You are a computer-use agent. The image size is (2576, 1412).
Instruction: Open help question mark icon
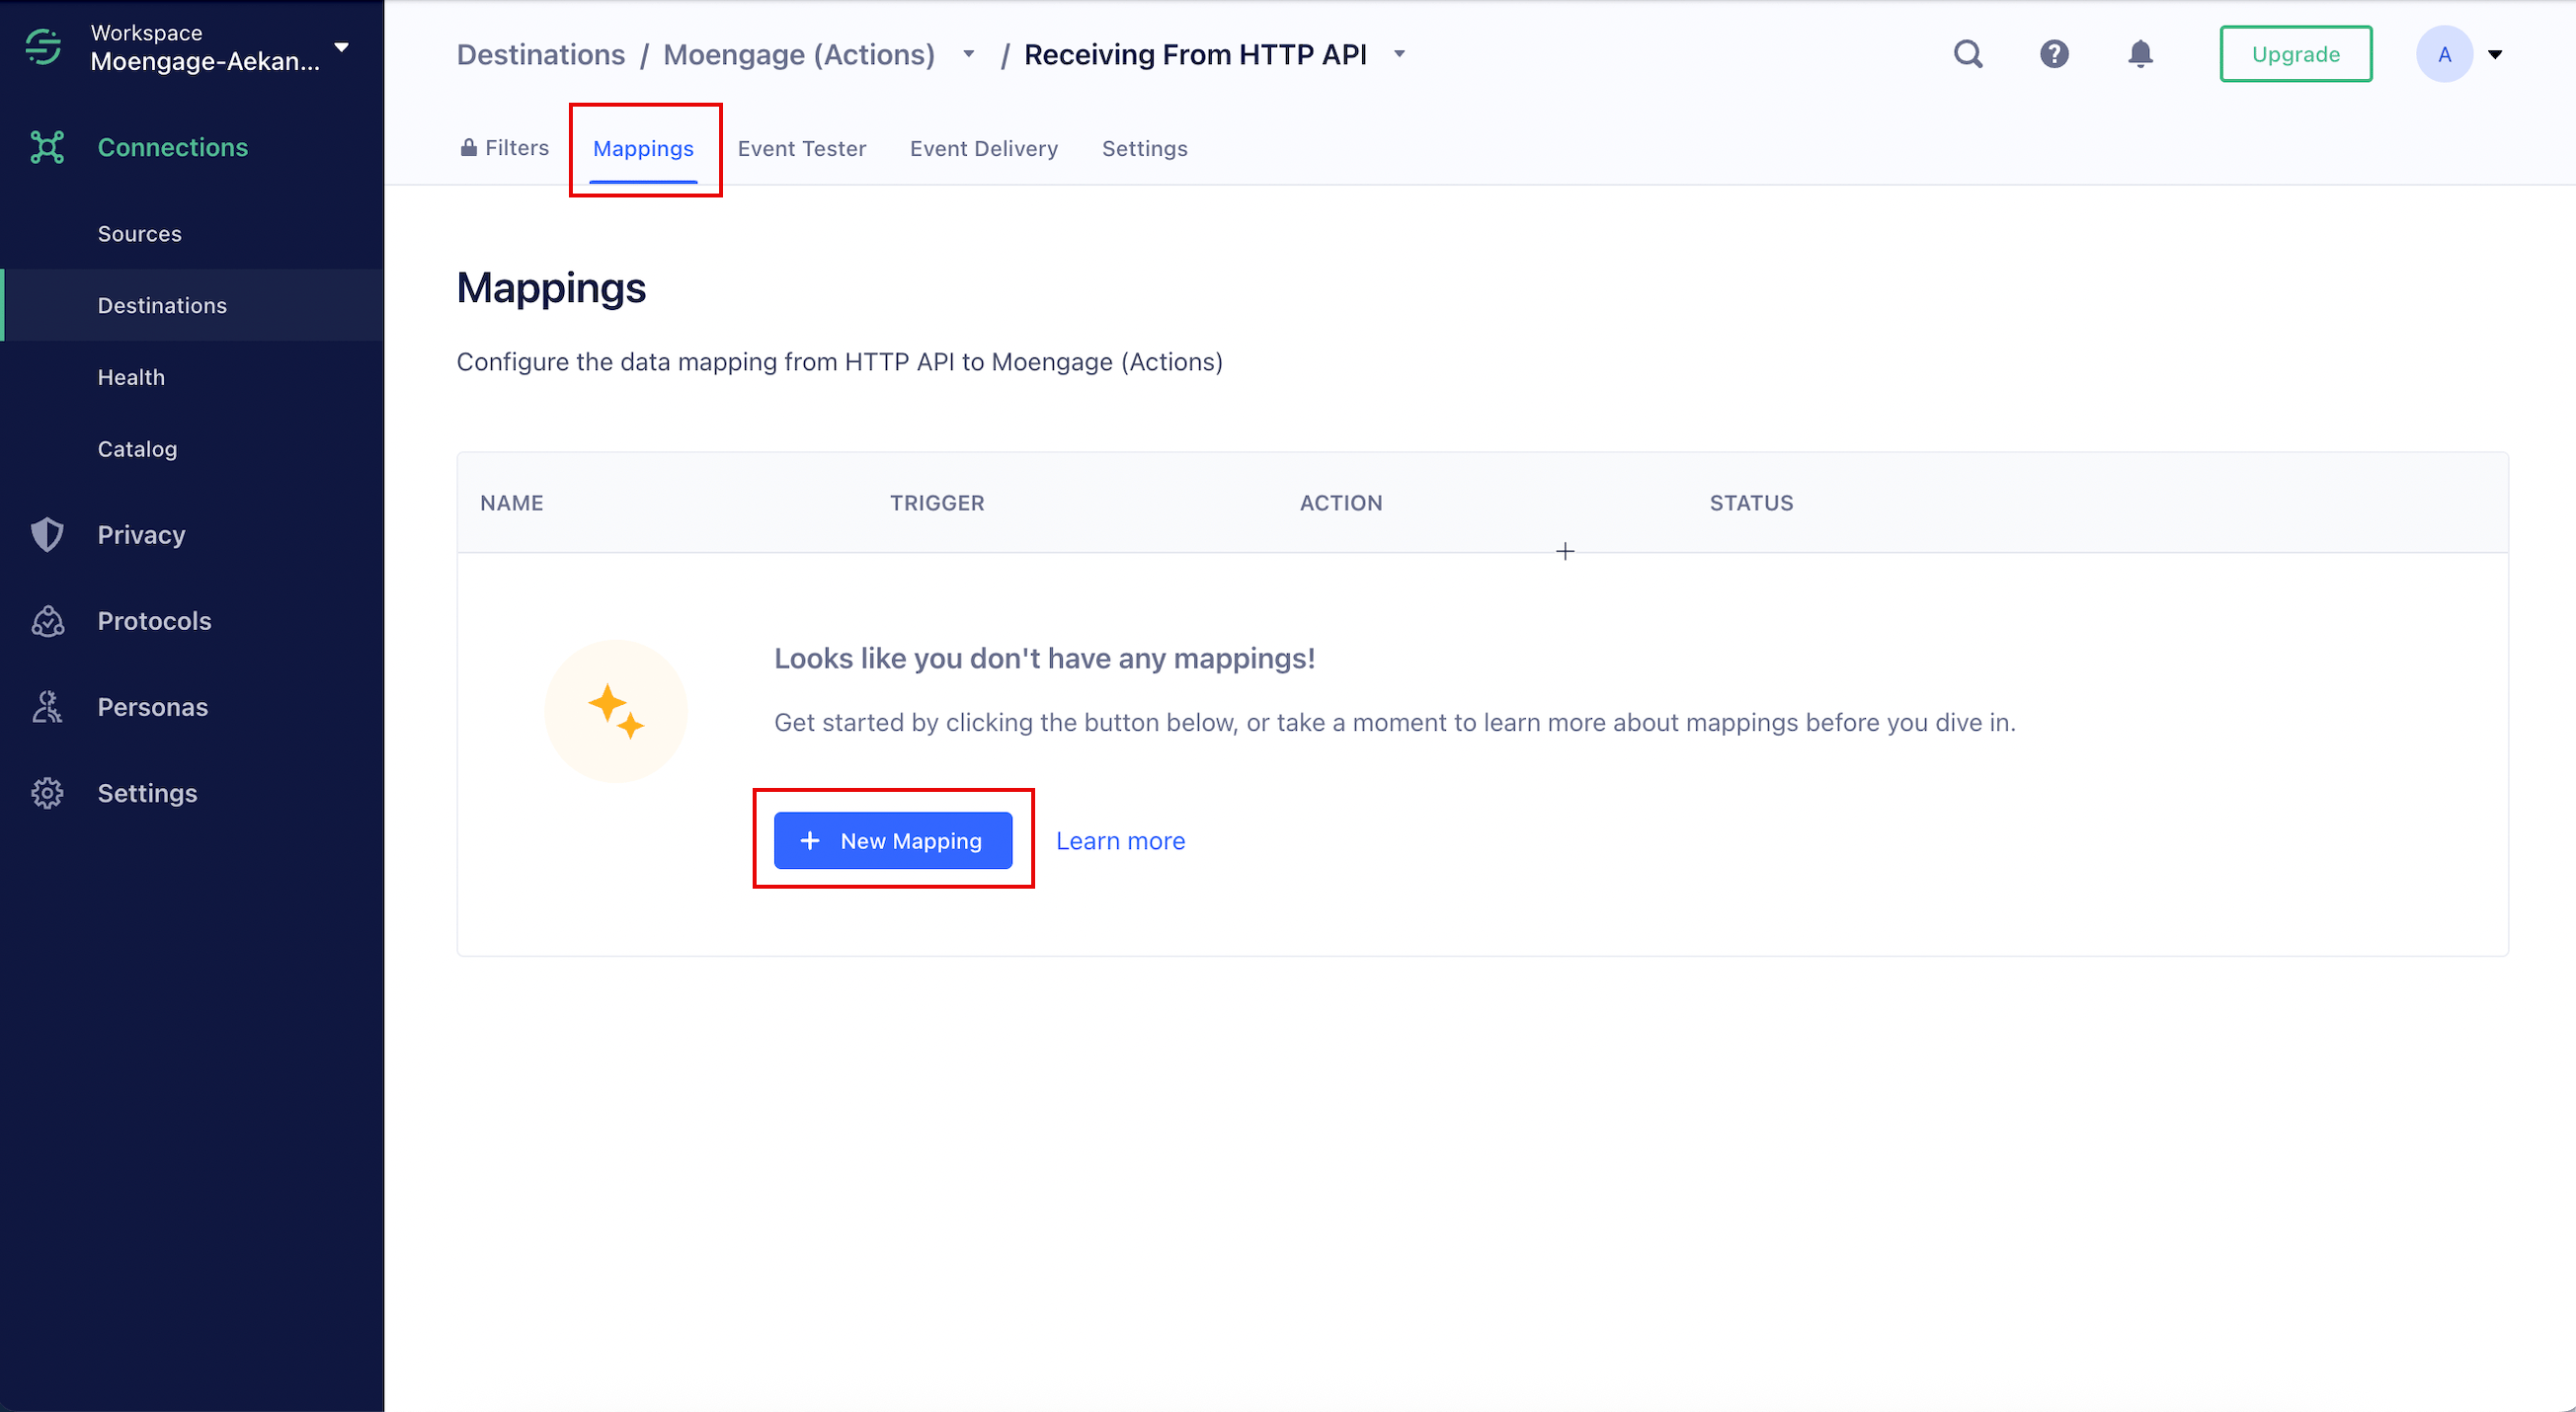2054,54
